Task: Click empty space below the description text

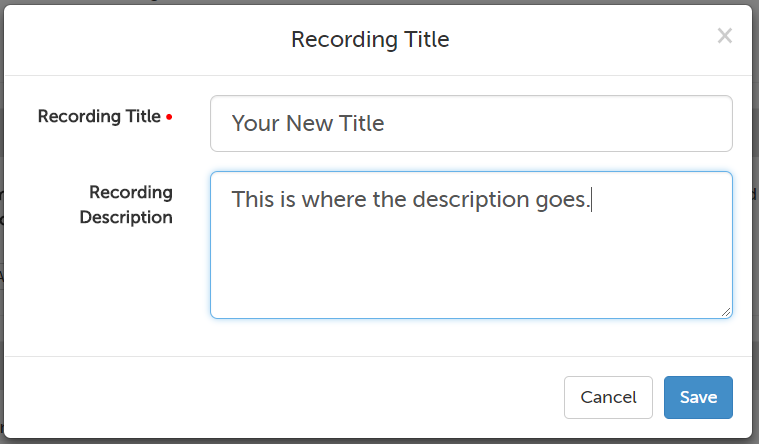Action: (470, 270)
